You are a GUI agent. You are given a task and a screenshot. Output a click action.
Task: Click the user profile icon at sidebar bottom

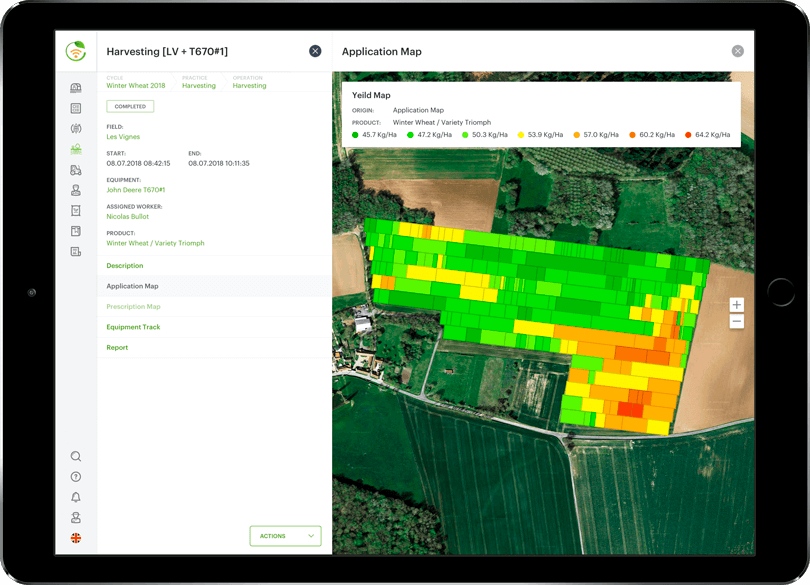[76, 518]
